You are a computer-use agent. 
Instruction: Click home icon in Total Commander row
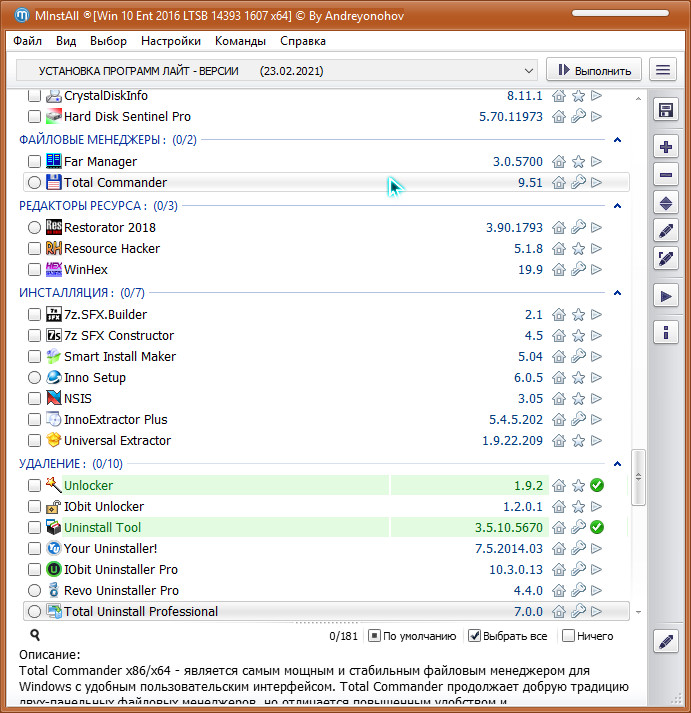(559, 183)
